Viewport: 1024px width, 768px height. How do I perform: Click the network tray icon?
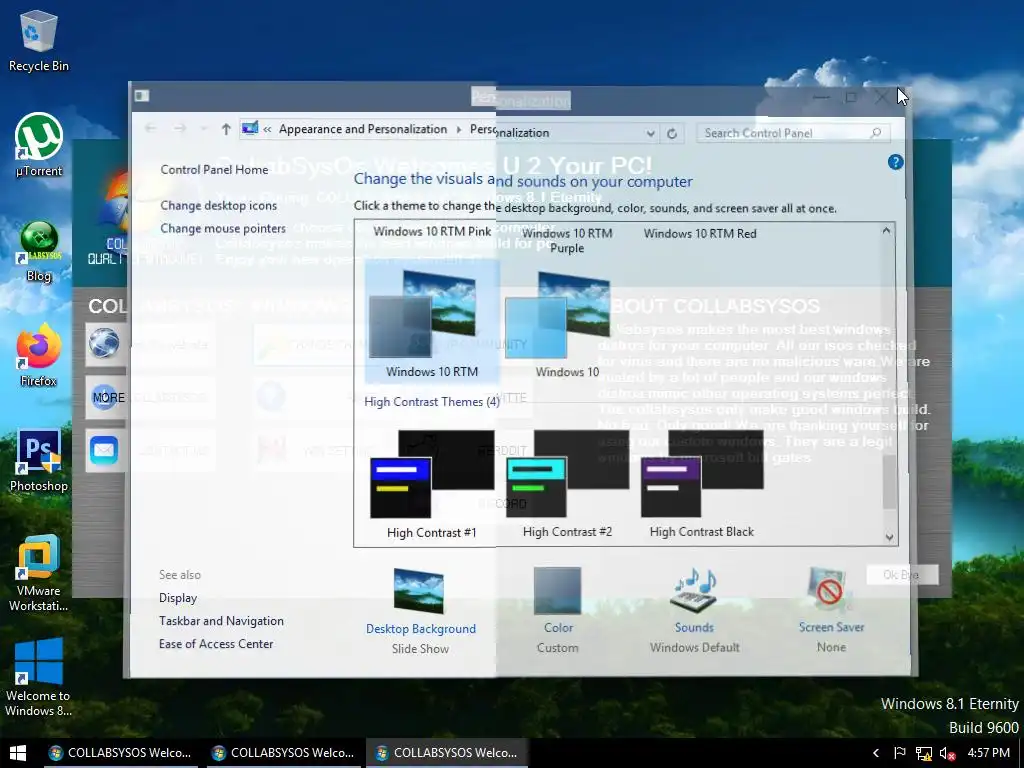click(x=923, y=754)
